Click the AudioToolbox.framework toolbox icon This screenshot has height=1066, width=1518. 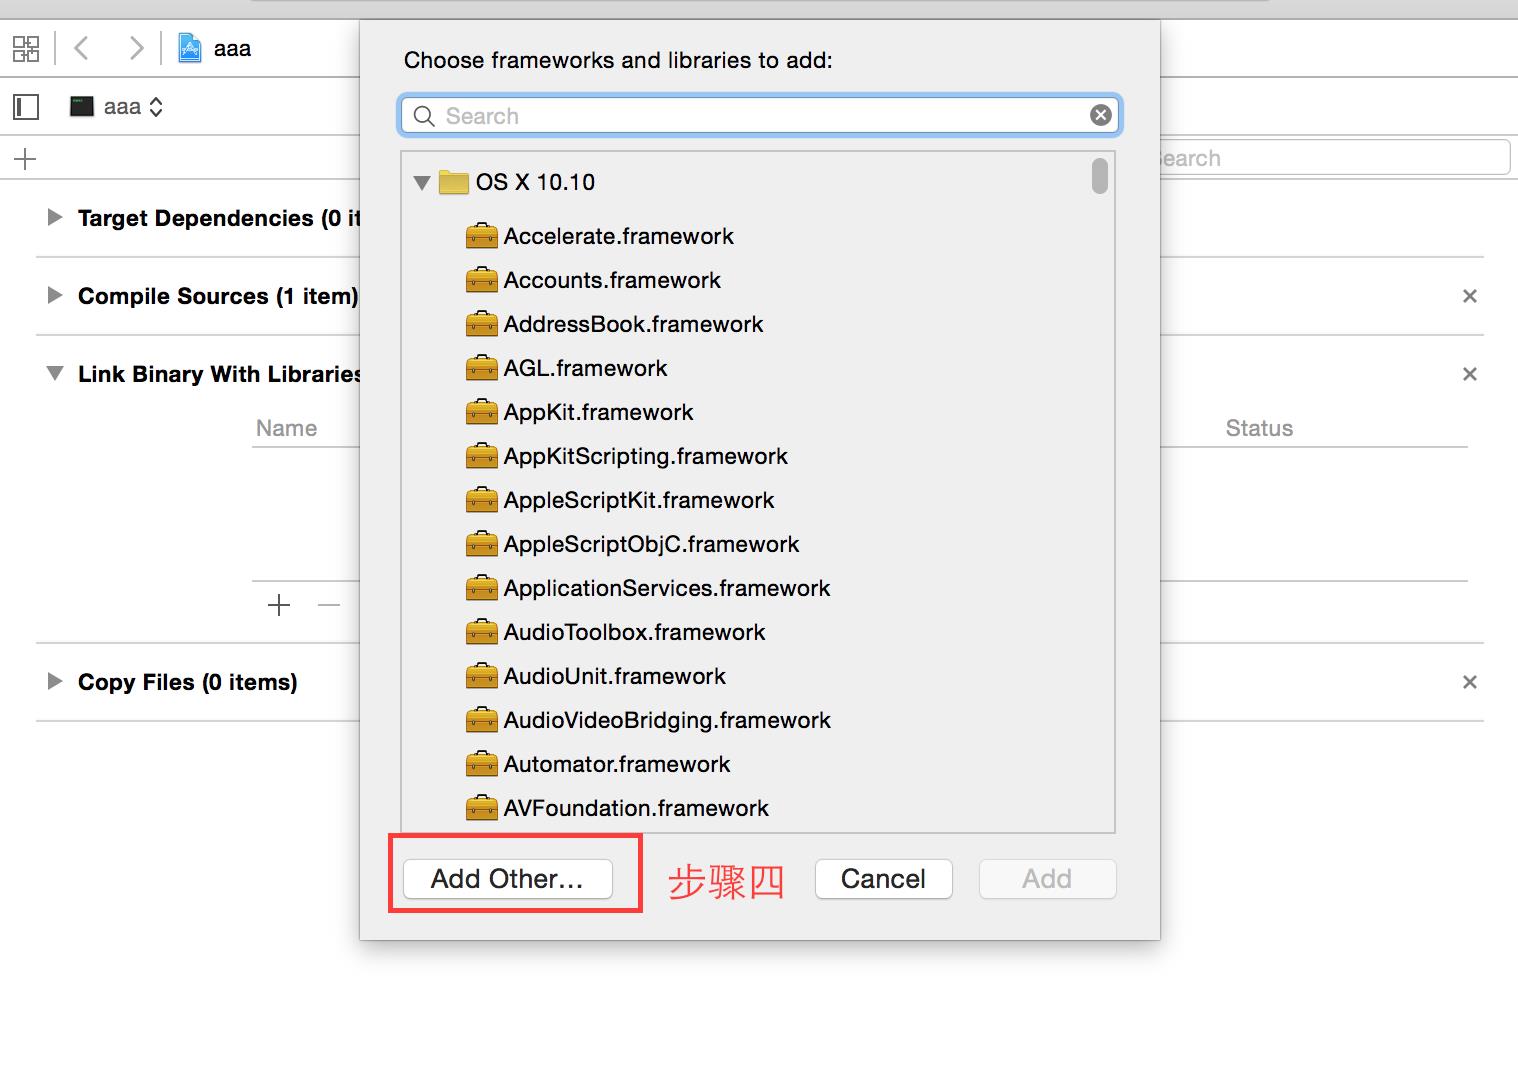[x=481, y=632]
